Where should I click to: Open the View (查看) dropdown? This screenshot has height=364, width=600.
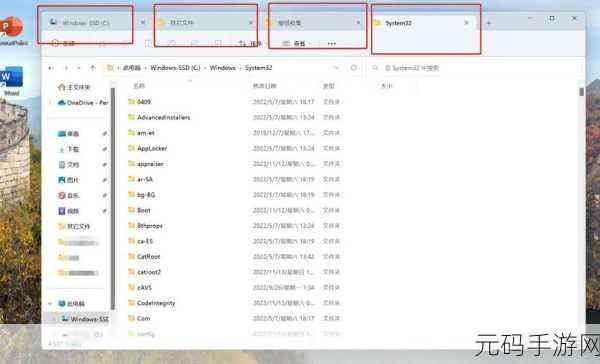tap(297, 44)
